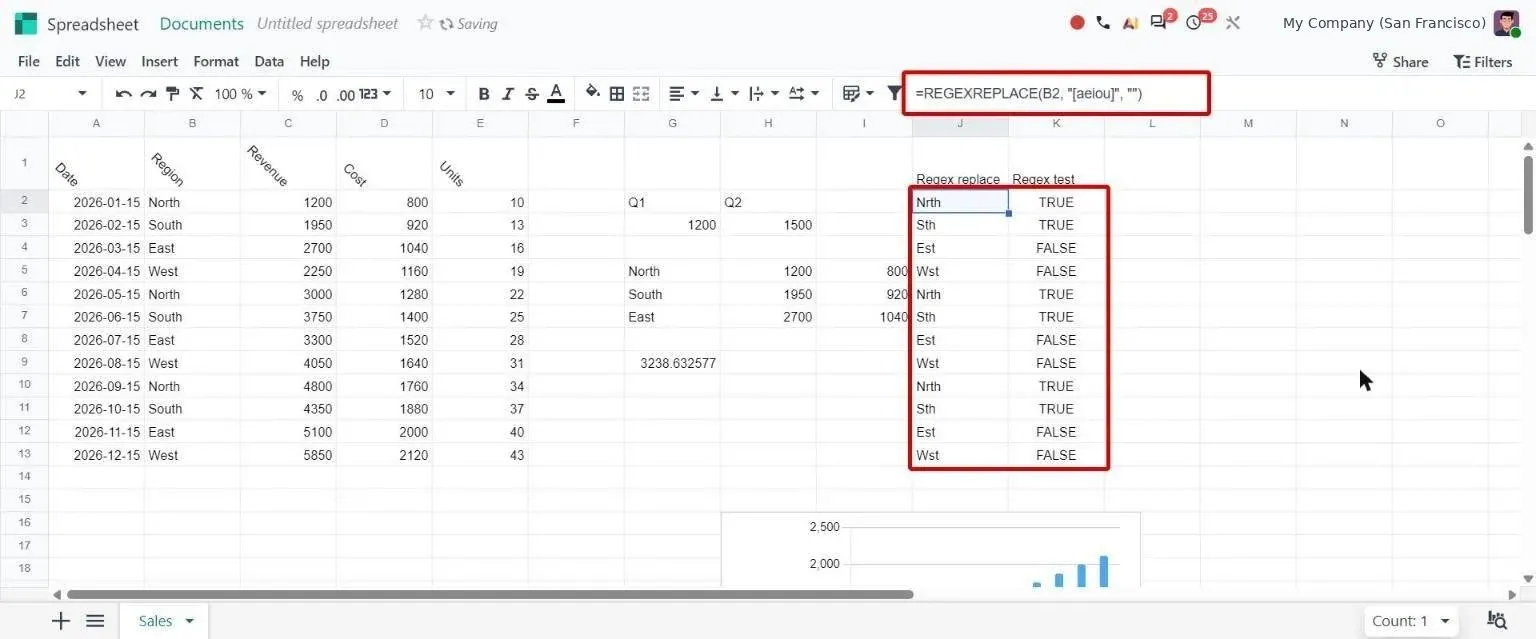Click the Documents breadcrumb link
This screenshot has height=639, width=1536.
(201, 23)
